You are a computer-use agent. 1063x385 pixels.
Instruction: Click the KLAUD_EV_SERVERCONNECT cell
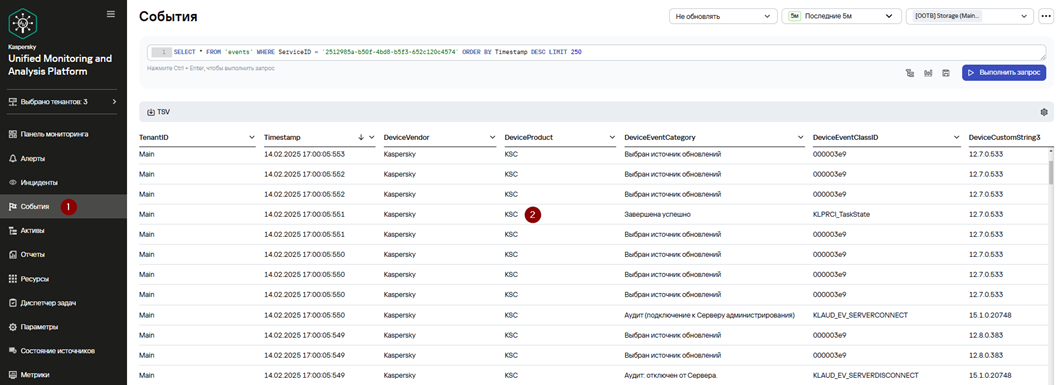click(x=860, y=315)
